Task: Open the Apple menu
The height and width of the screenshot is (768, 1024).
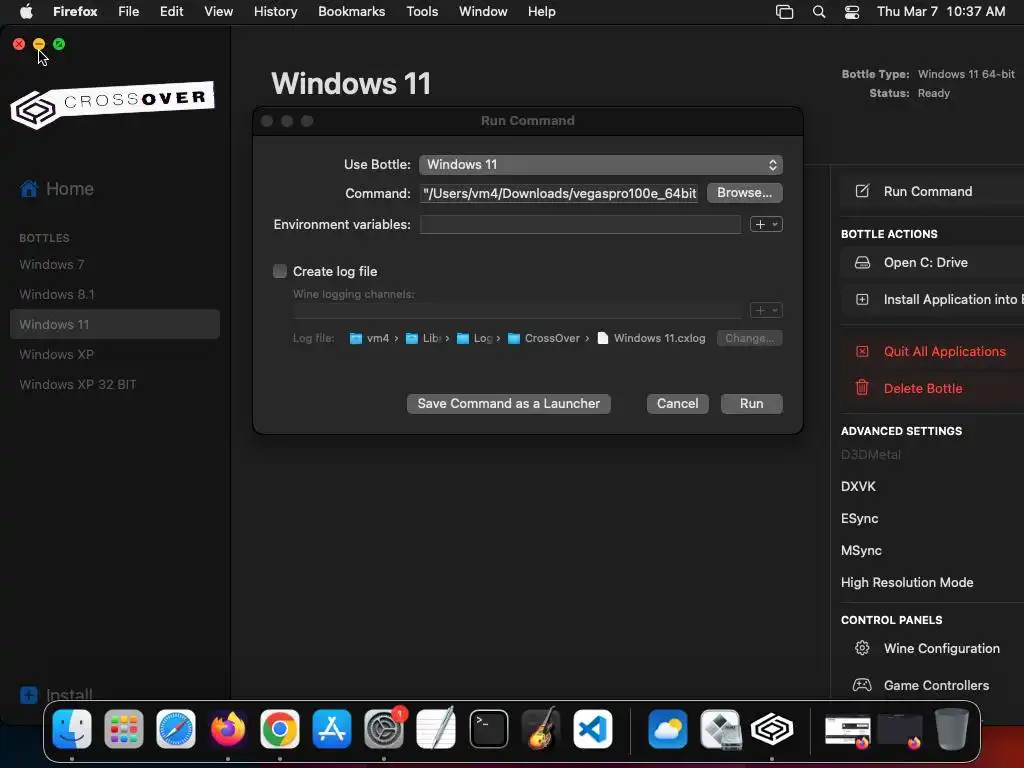Action: (x=26, y=11)
